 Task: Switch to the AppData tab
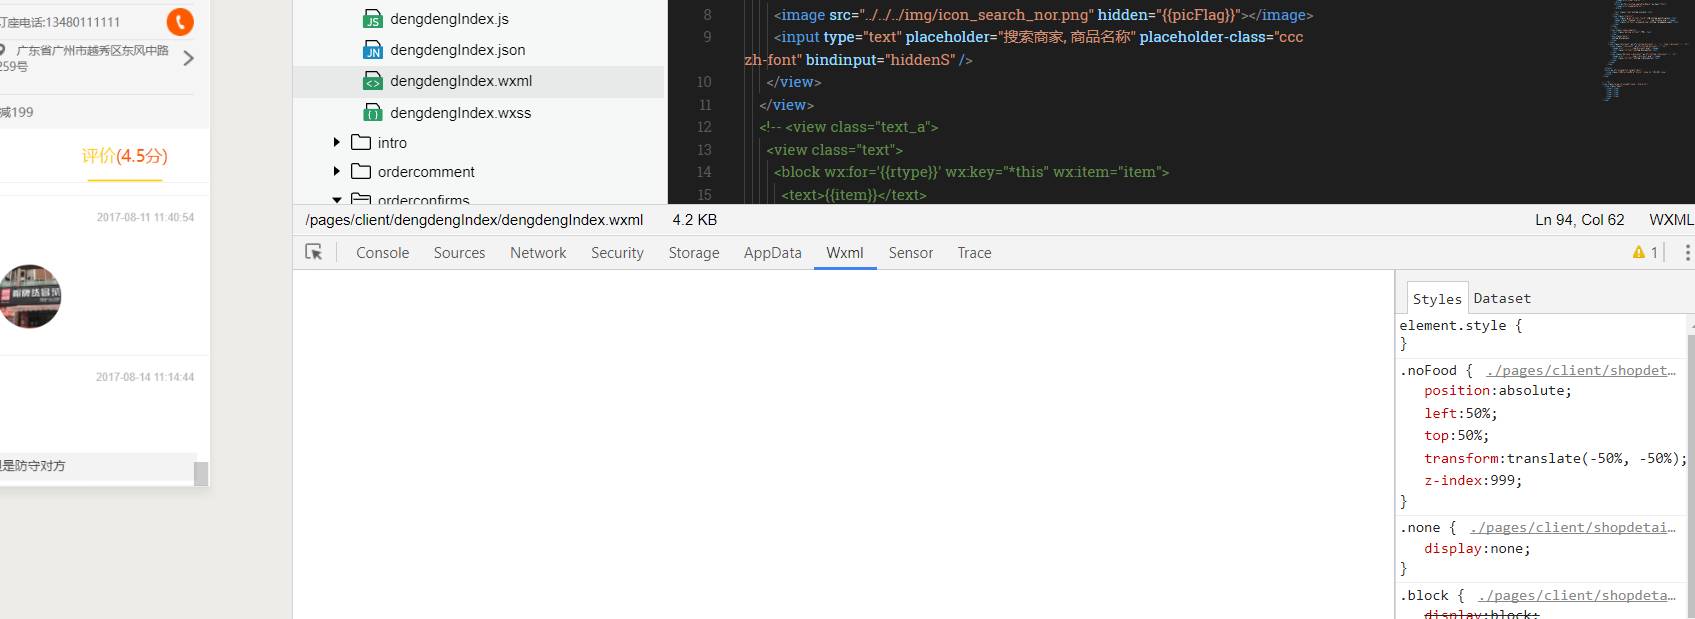[772, 253]
